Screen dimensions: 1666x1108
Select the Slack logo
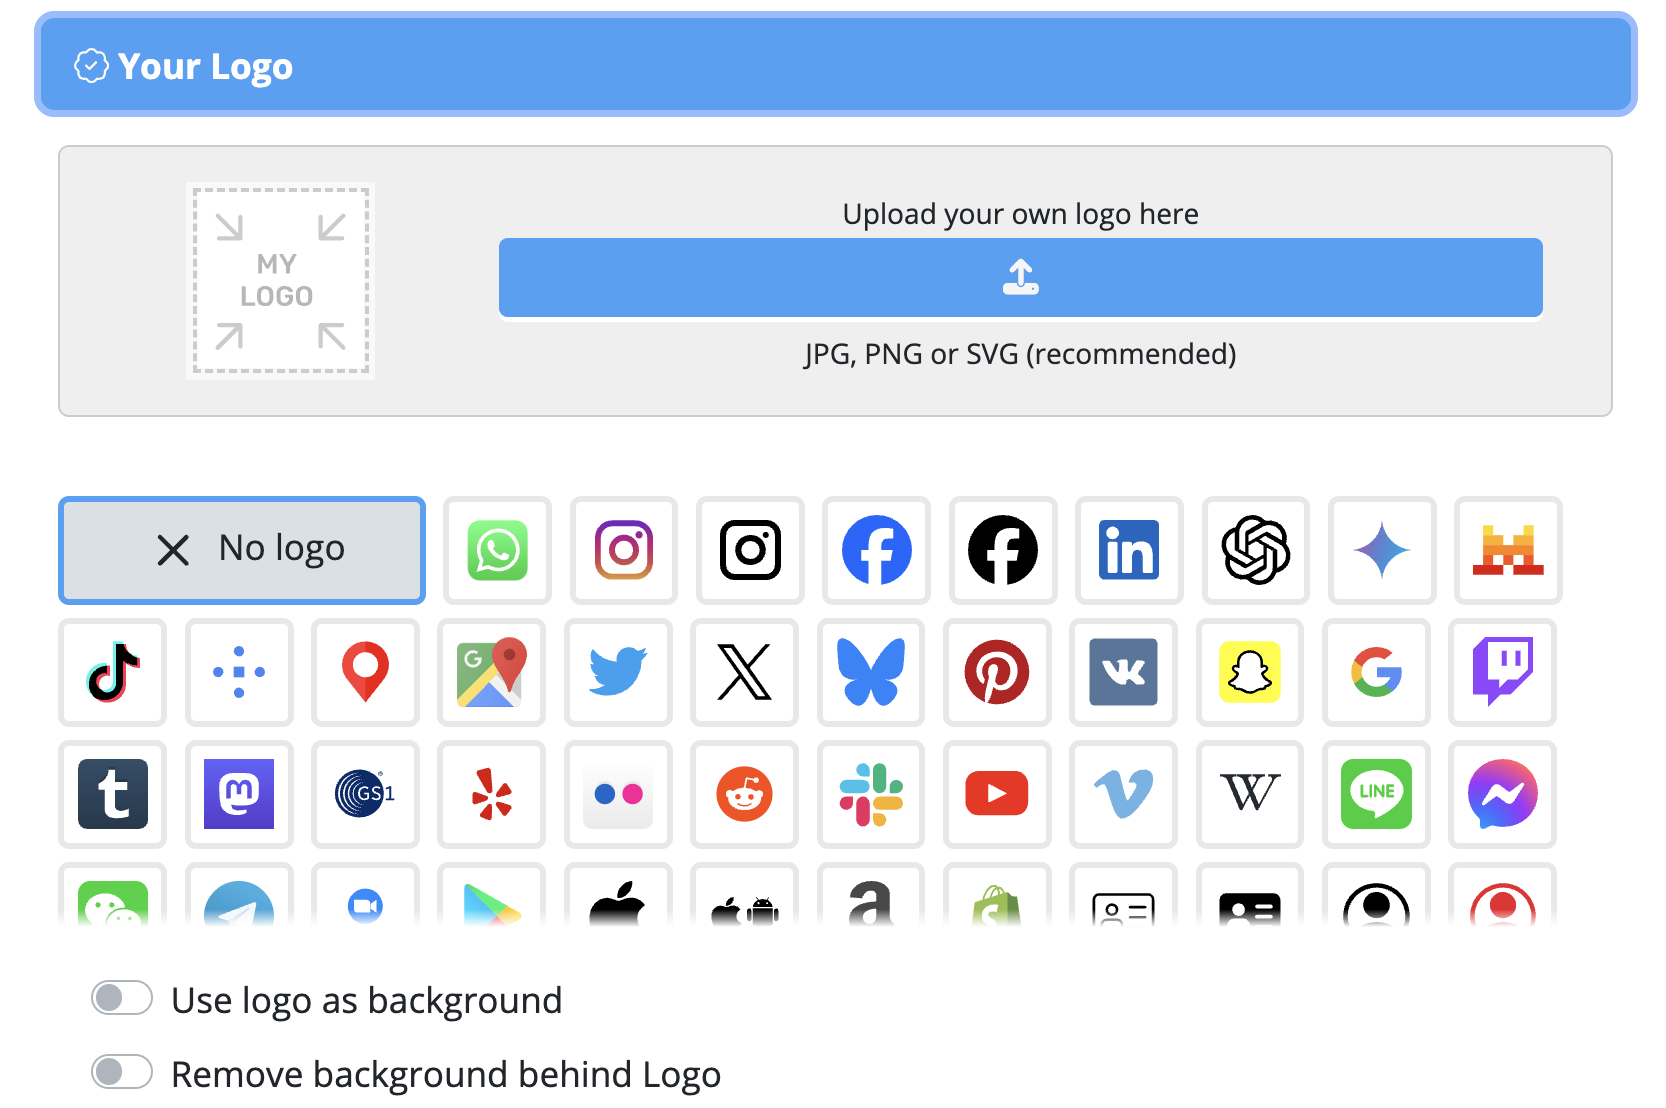coord(871,794)
